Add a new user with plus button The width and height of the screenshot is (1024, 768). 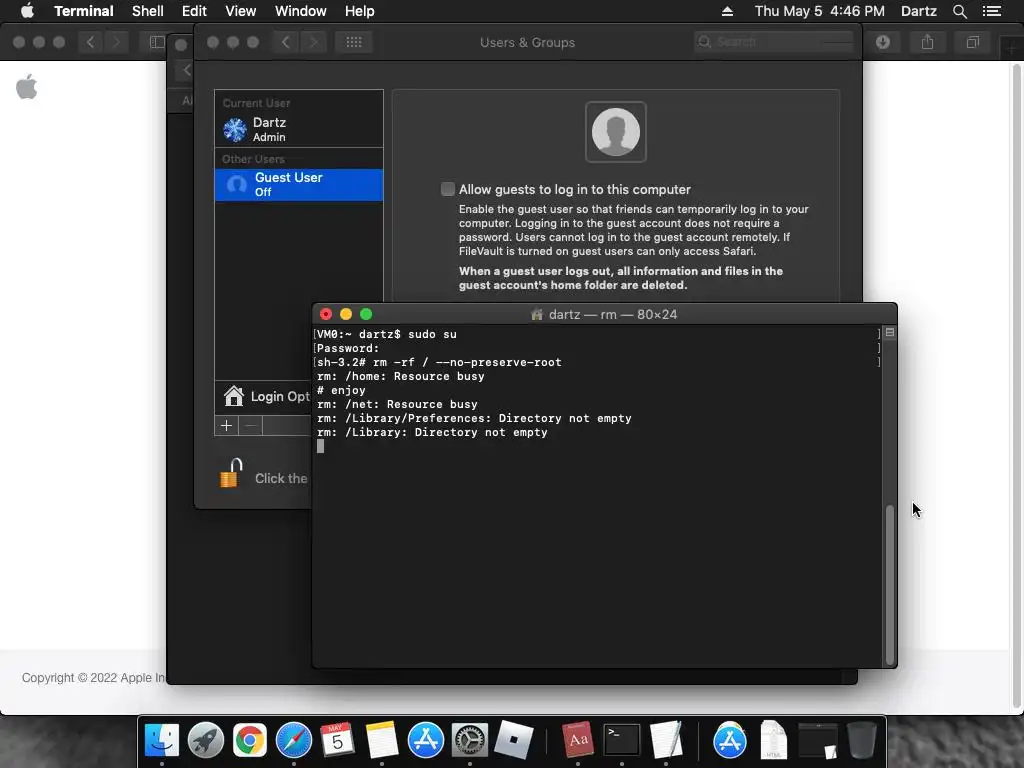point(227,426)
